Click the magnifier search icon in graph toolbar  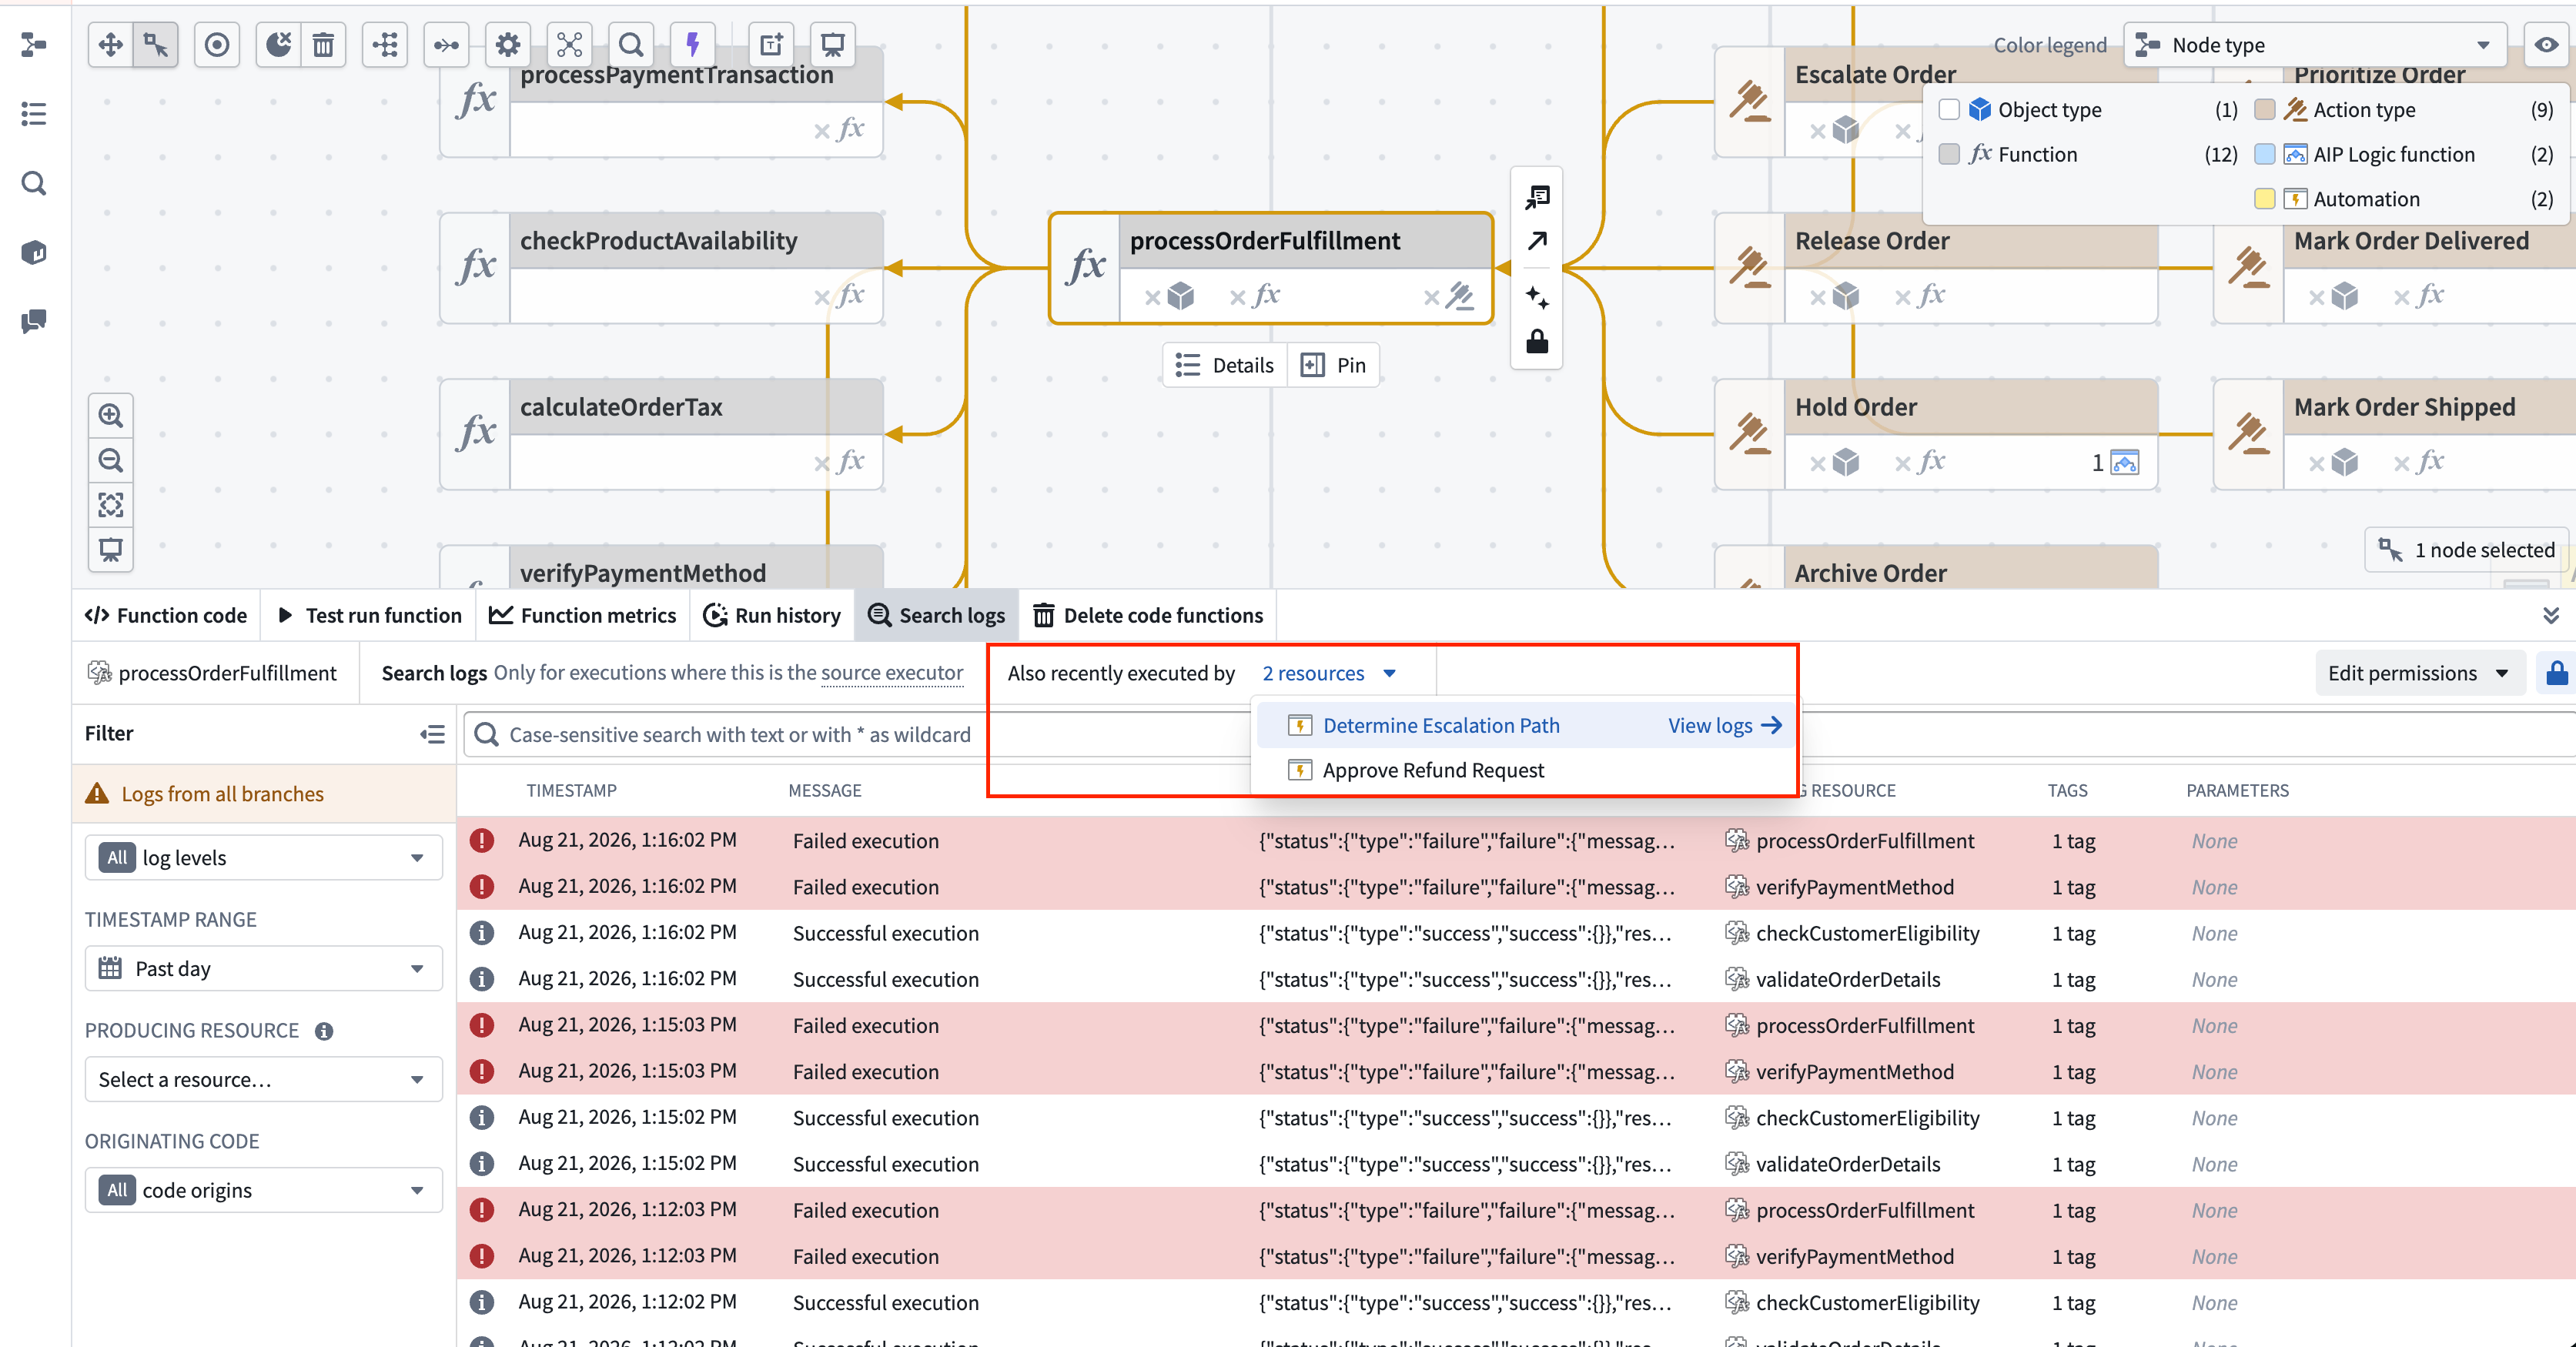click(631, 45)
